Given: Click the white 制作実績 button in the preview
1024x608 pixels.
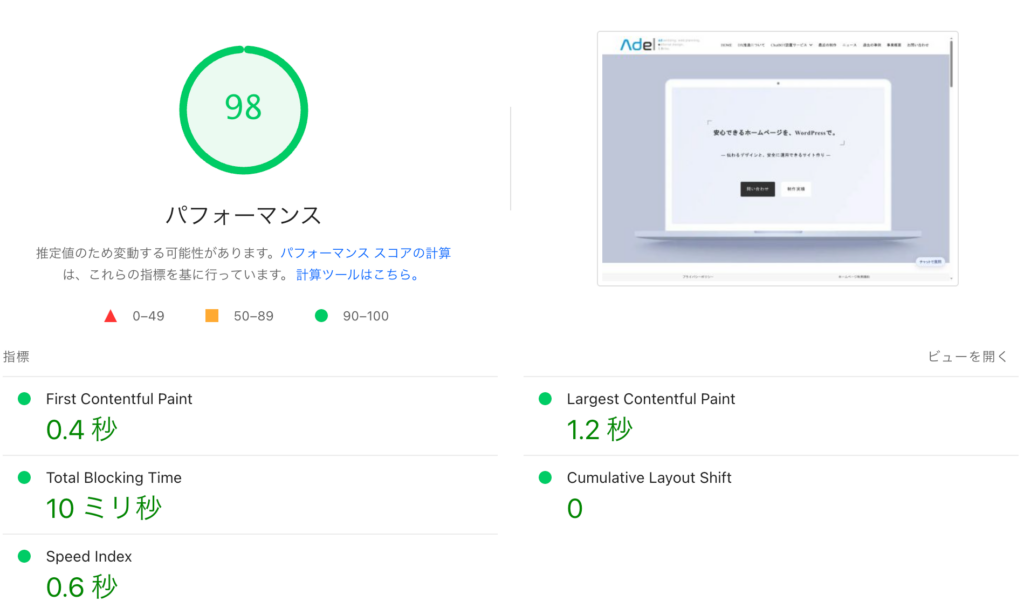Looking at the screenshot, I should [796, 189].
